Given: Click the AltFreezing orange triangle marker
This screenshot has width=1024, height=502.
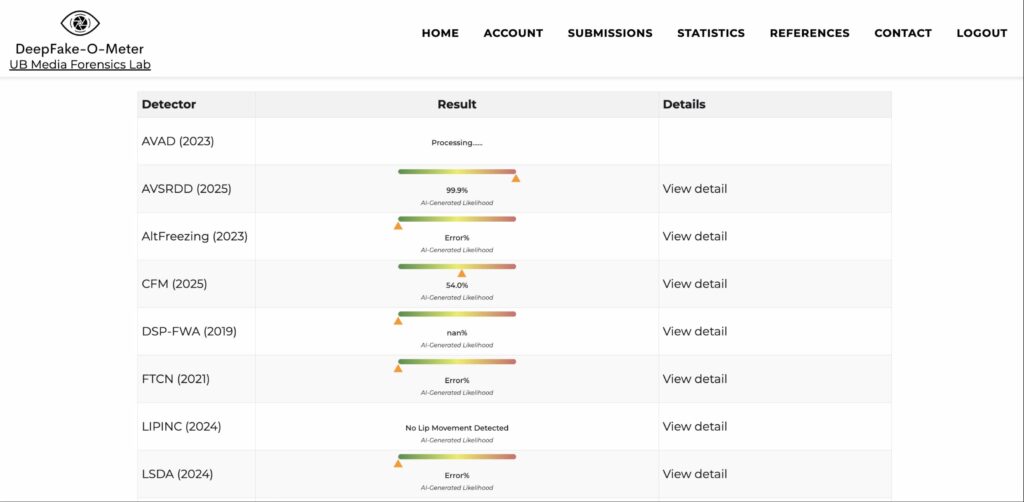Looking at the screenshot, I should tap(398, 226).
